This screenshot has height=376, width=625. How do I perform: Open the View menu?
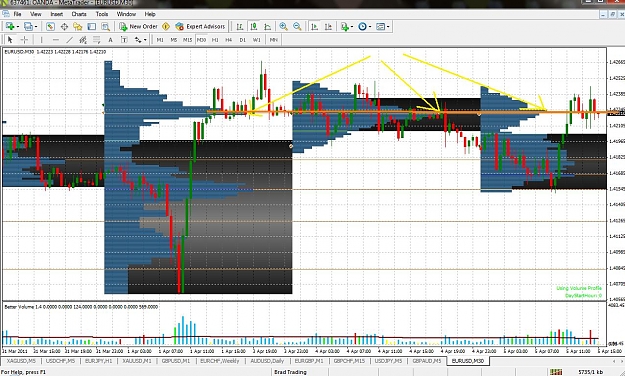(35, 14)
